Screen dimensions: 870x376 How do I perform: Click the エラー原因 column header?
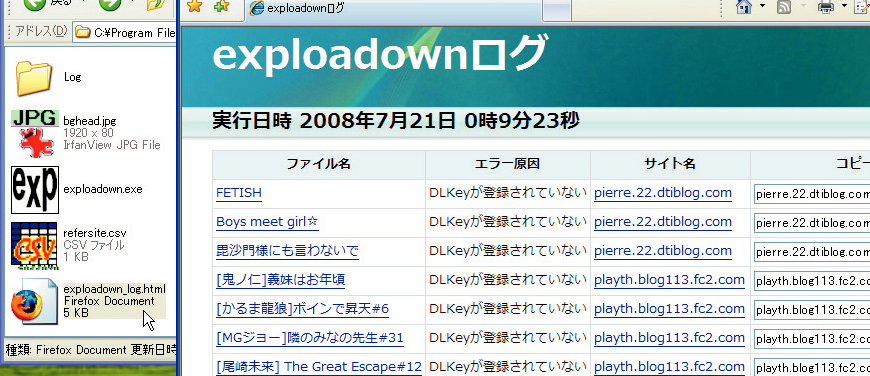[508, 164]
